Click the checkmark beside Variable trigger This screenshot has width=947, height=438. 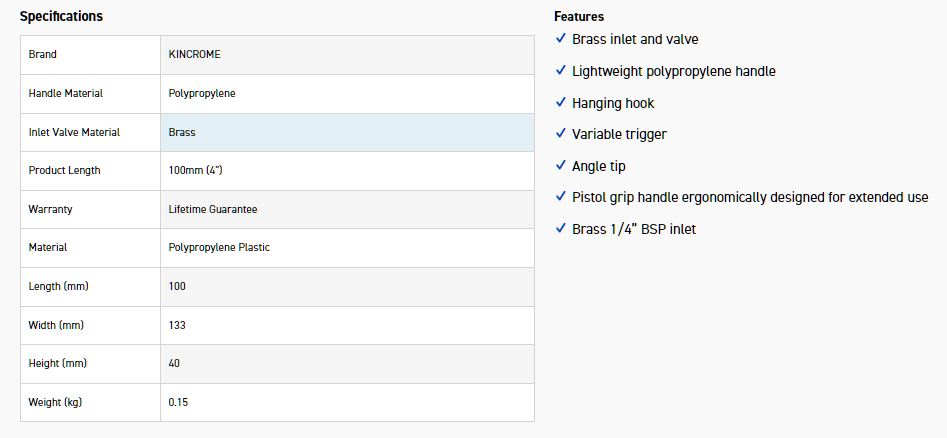point(561,134)
